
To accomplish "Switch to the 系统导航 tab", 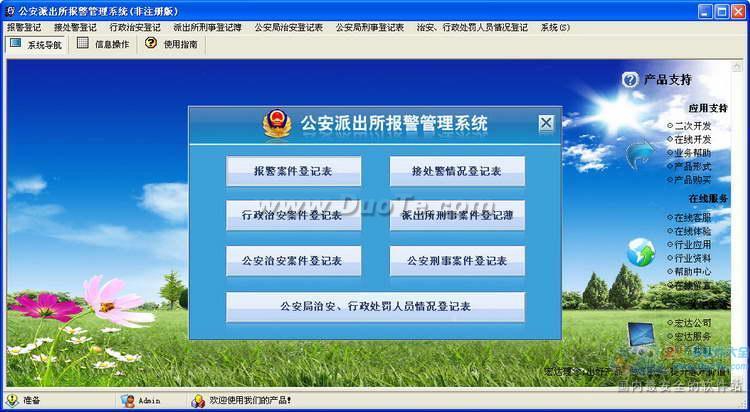I will click(x=35, y=44).
